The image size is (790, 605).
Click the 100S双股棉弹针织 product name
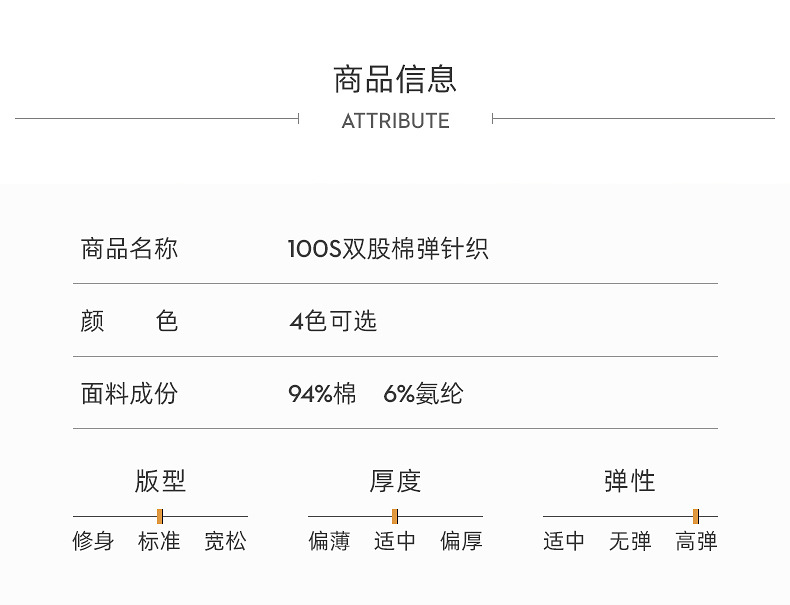[x=388, y=249]
